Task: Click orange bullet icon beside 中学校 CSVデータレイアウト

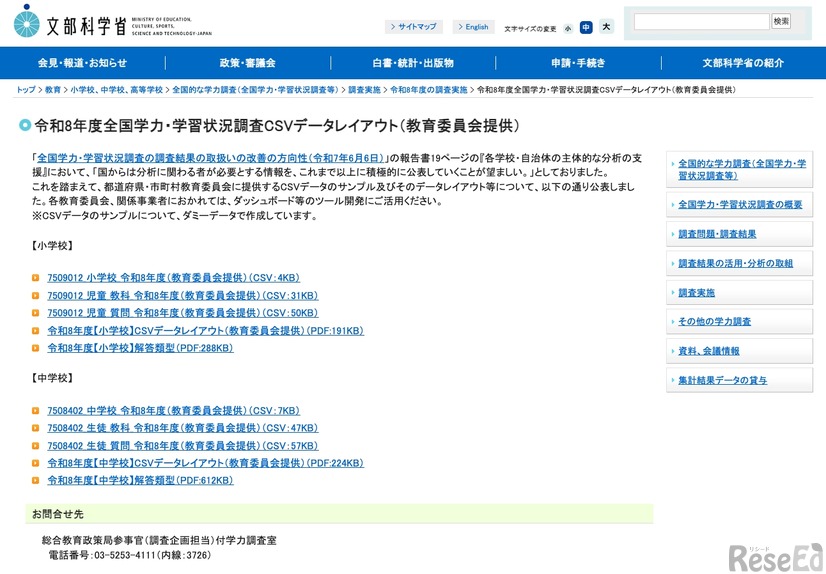Action: tap(35, 463)
